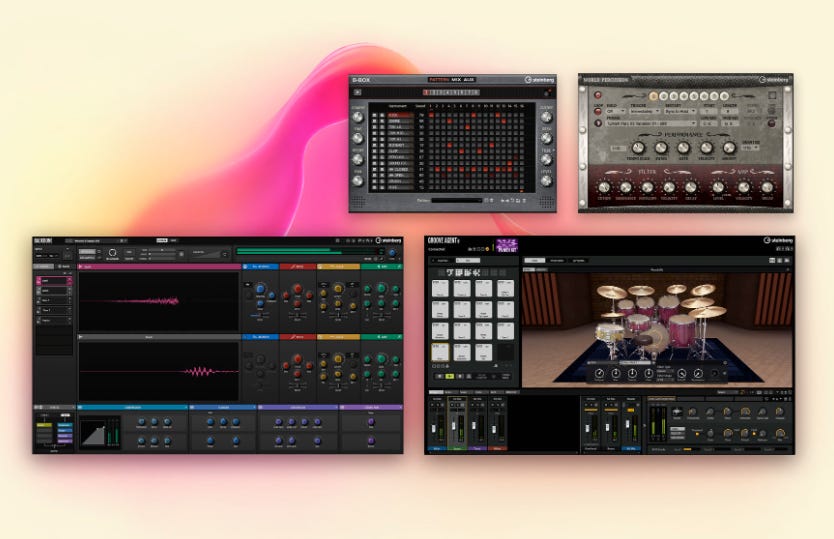Click the snare drum in kit view
This screenshot has height=539, width=834.
pyautogui.click(x=610, y=331)
